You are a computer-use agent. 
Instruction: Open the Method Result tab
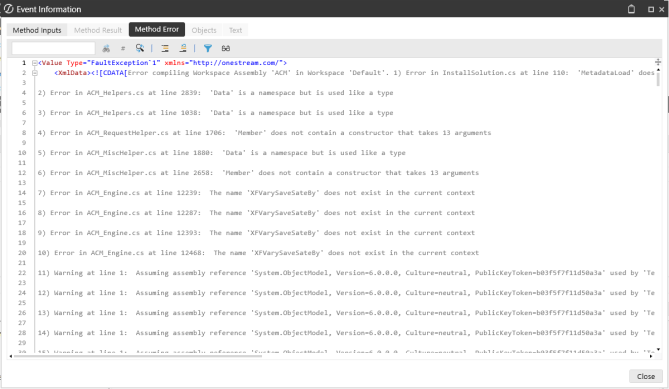click(x=98, y=30)
